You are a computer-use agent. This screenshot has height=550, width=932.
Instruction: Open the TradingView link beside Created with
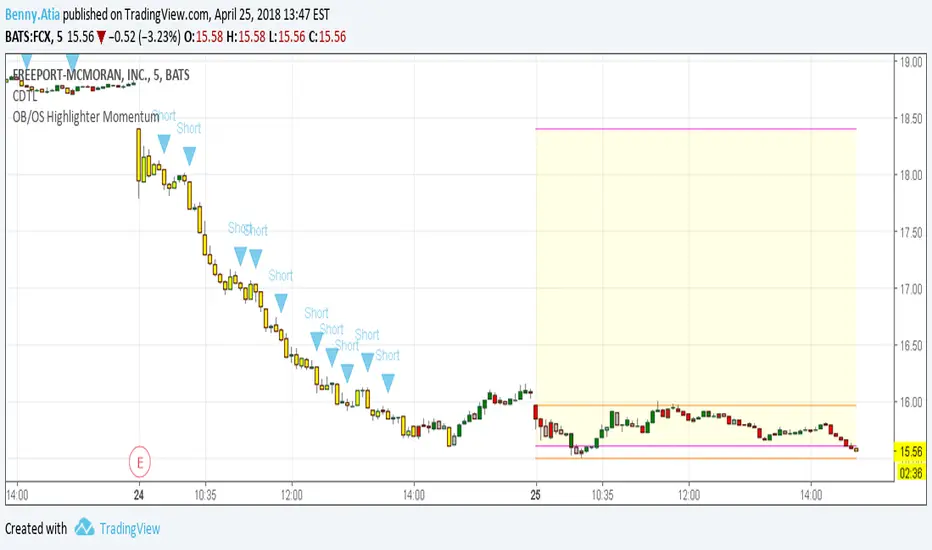pyautogui.click(x=130, y=529)
